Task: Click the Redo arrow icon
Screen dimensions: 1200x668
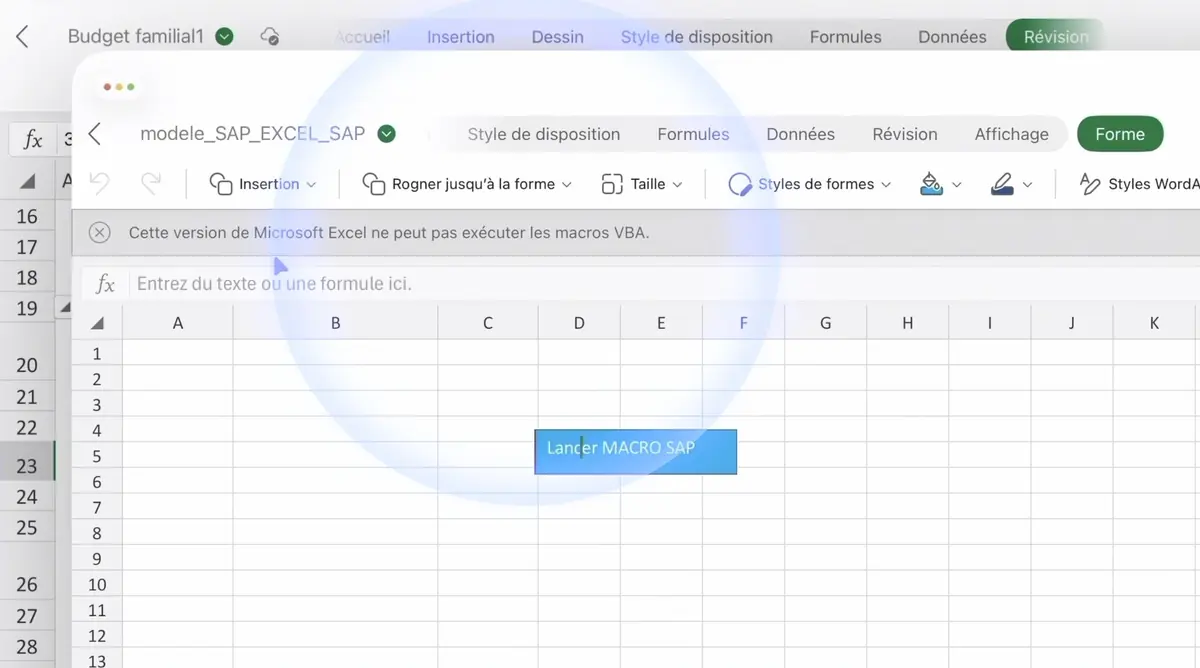Action: (151, 184)
